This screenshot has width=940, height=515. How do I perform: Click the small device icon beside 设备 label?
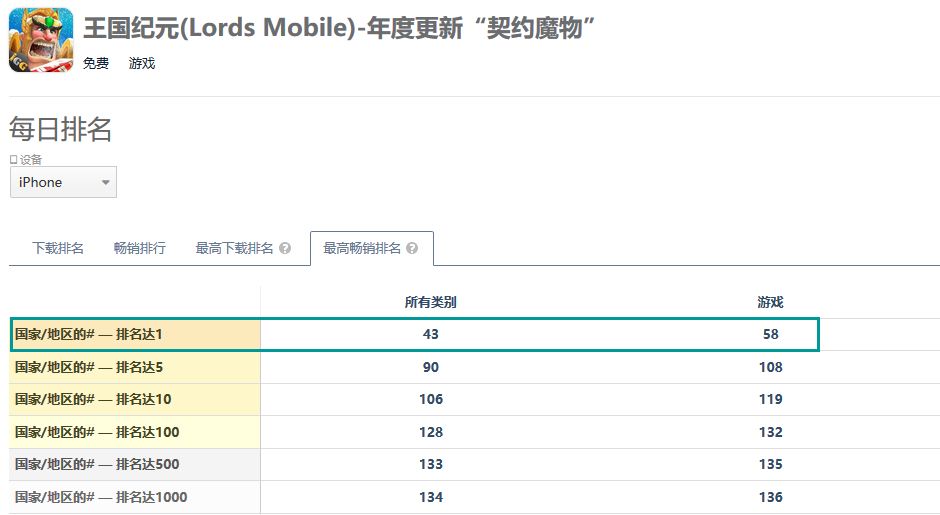[13, 159]
